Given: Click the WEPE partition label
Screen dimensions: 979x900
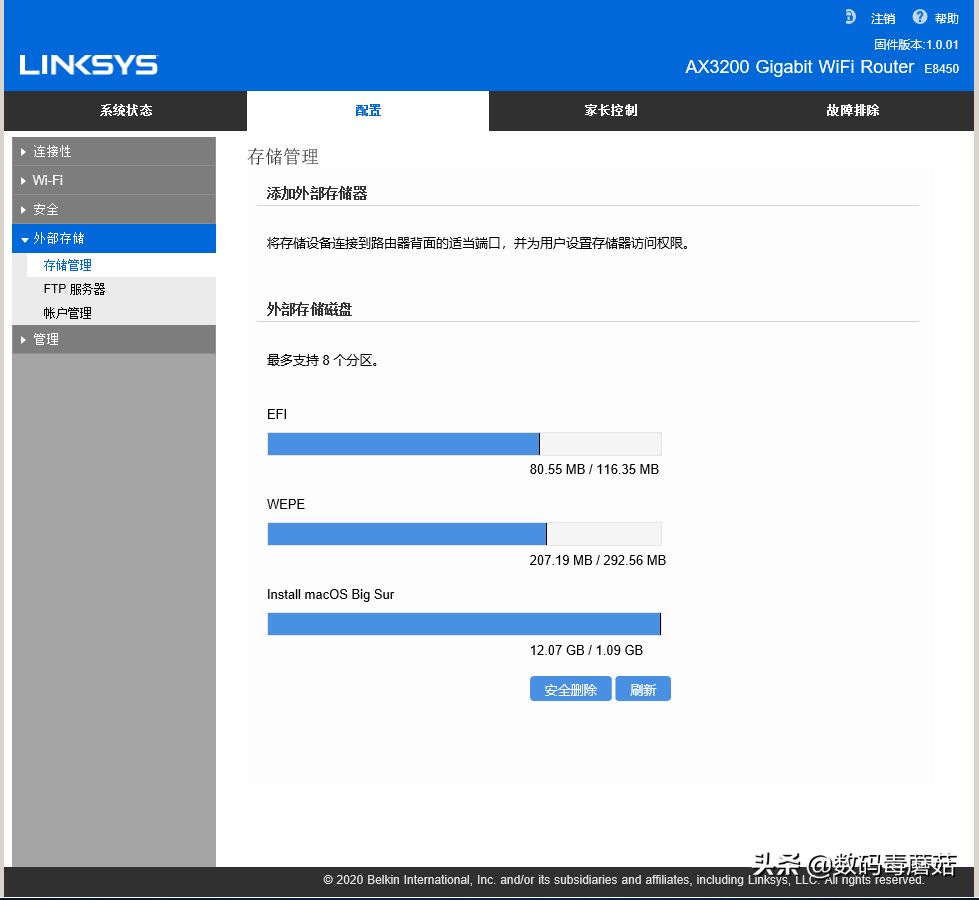Looking at the screenshot, I should pos(285,504).
